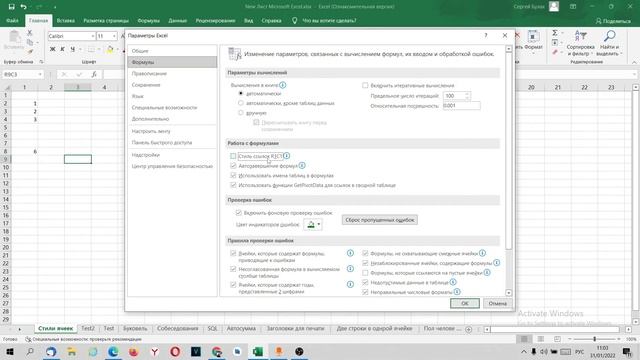Screen dimensions: 640x360
Task: Click info icon next to Вычисления в книге
Action: coord(282,85)
